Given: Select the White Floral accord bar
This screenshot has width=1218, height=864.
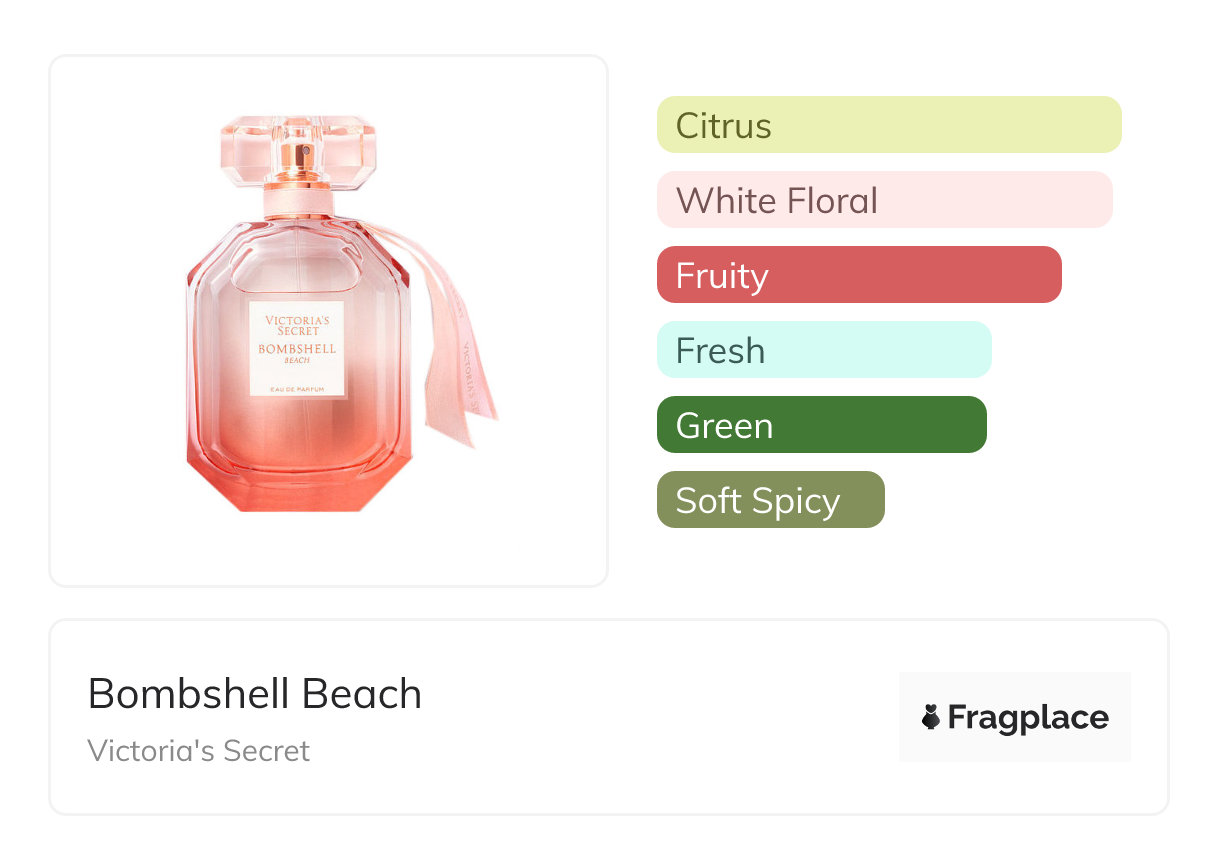Looking at the screenshot, I should click(884, 200).
